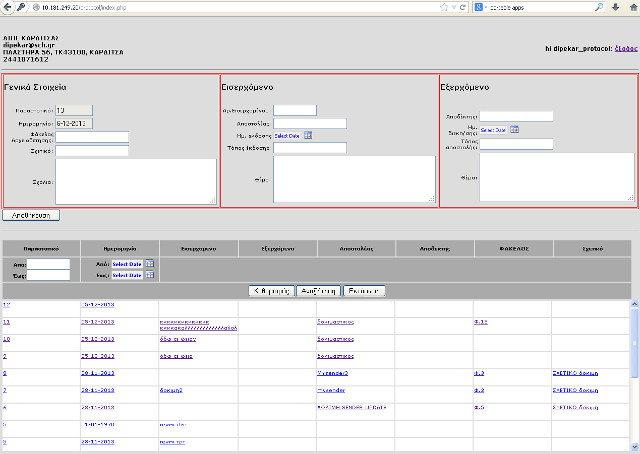640x454 pixels.
Task: Click the Ημερομηνία column header
Action: point(119,247)
